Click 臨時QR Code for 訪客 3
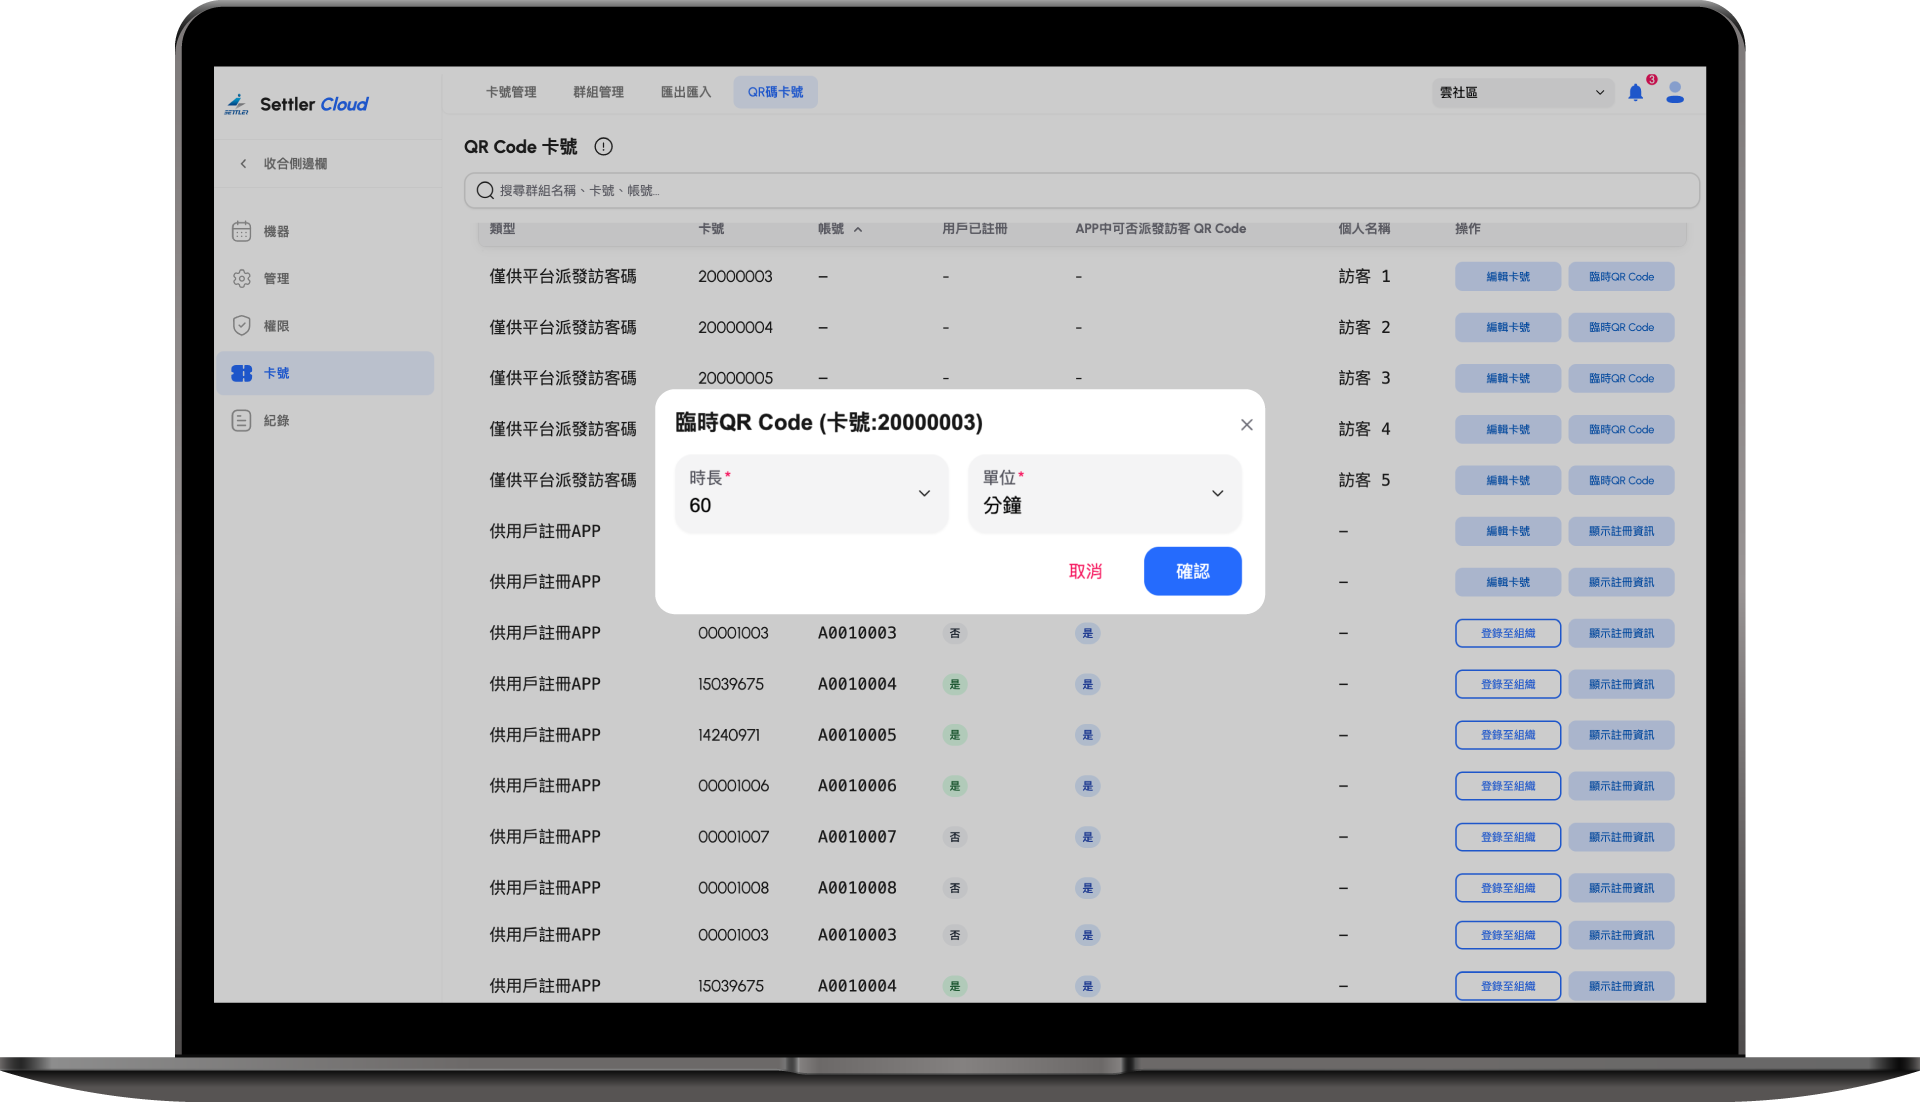 tap(1621, 379)
